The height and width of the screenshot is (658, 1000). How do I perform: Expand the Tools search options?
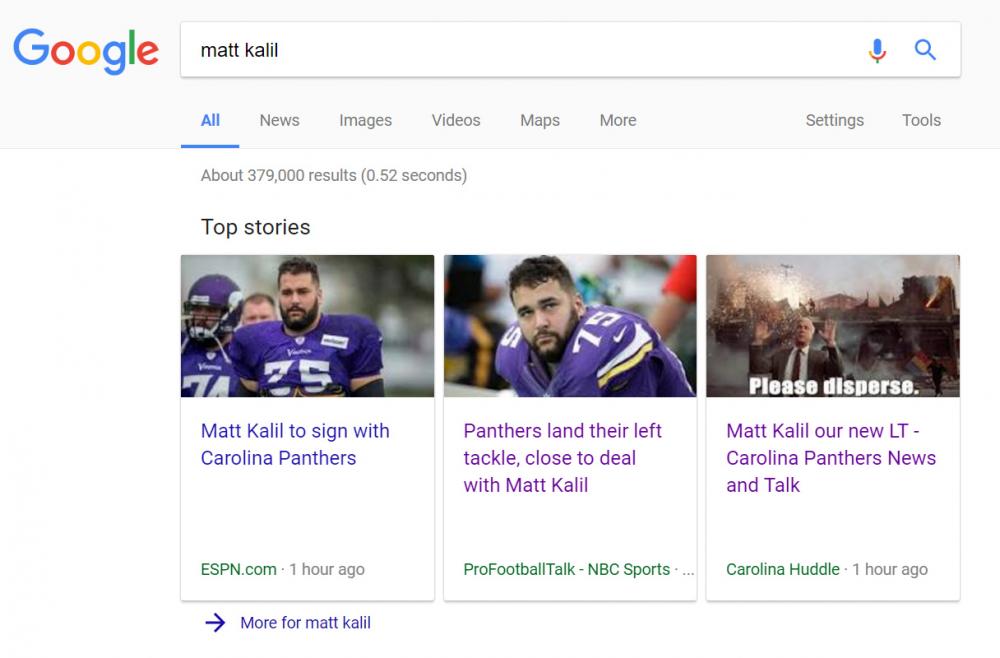pos(921,120)
